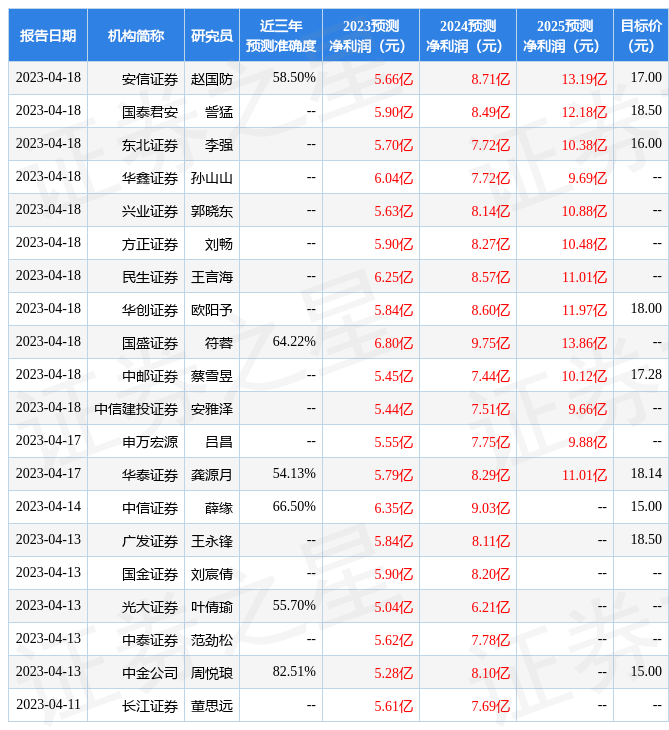This screenshot has height=730, width=669.
Task: Click the 机构简称 column header
Action: tap(136, 36)
